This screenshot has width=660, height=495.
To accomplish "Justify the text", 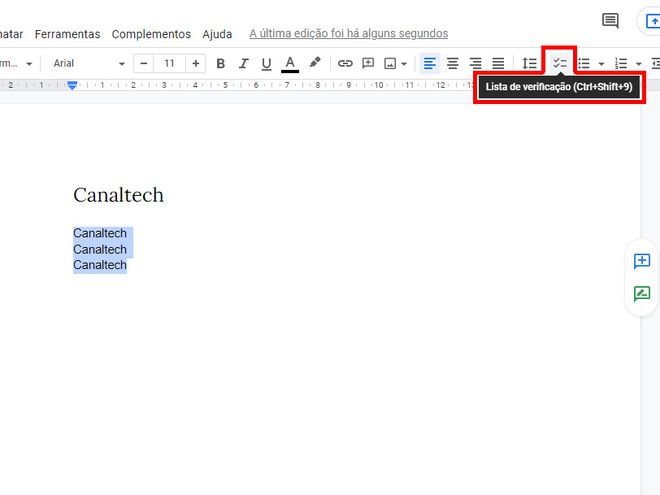I will pos(498,64).
